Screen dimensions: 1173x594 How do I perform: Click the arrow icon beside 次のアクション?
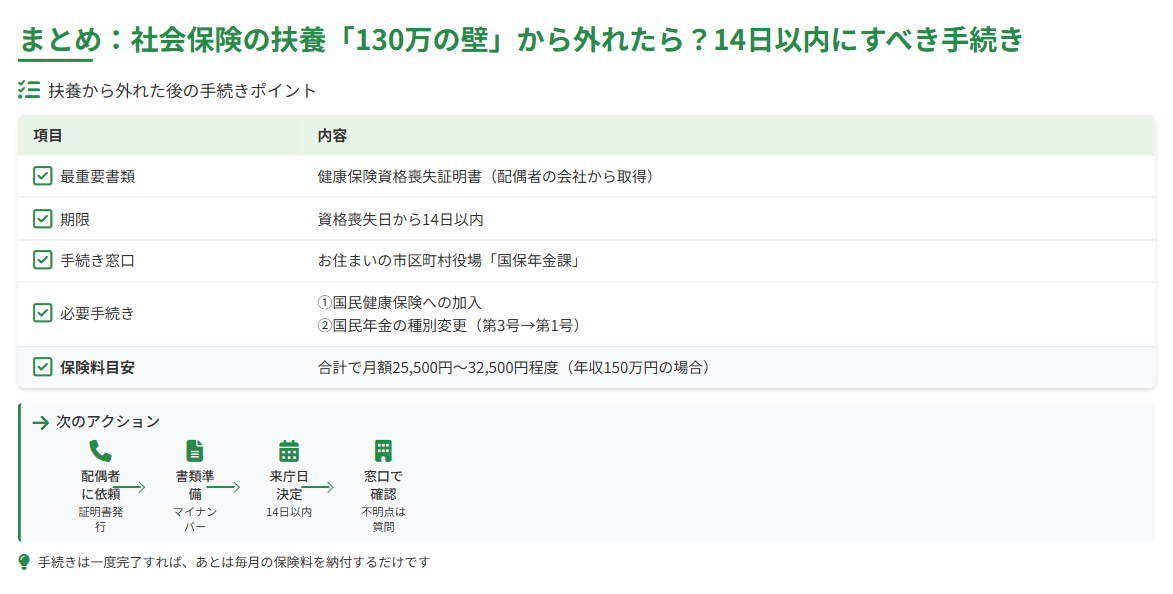(41, 422)
